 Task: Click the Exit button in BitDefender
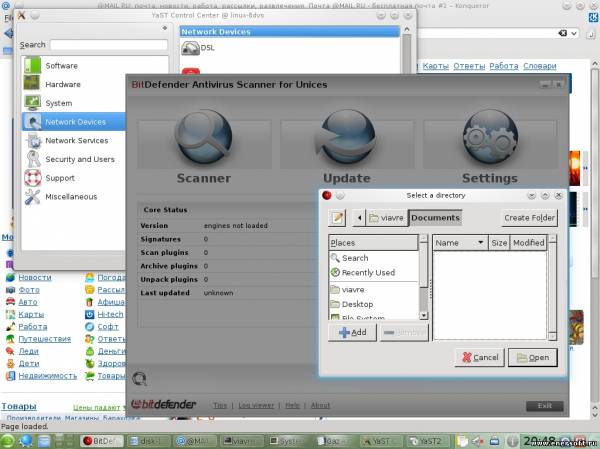point(545,406)
